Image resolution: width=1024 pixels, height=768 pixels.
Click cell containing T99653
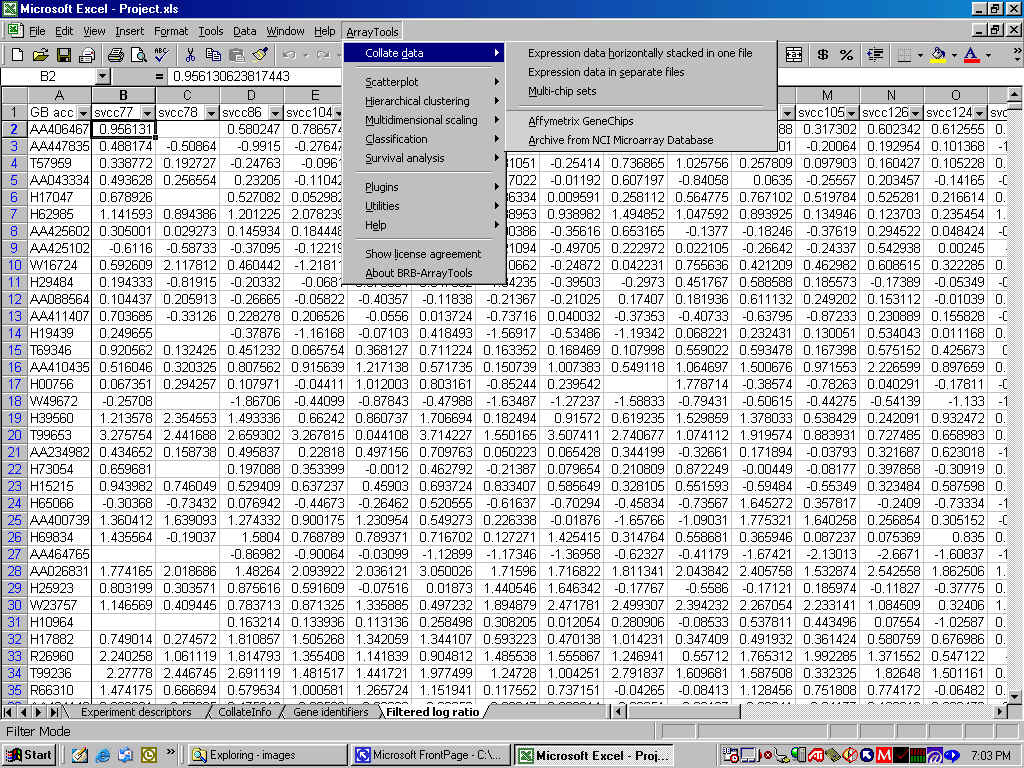pyautogui.click(x=59, y=435)
